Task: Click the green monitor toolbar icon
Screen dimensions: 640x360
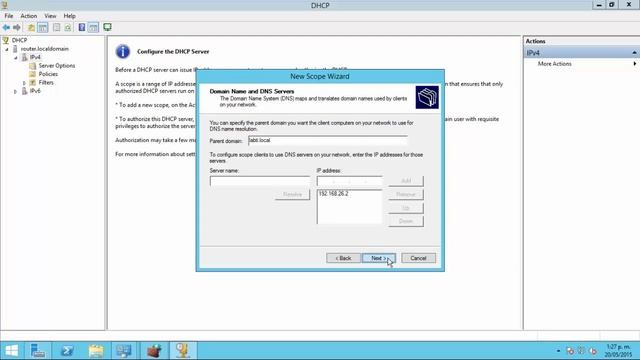Action: point(107,27)
